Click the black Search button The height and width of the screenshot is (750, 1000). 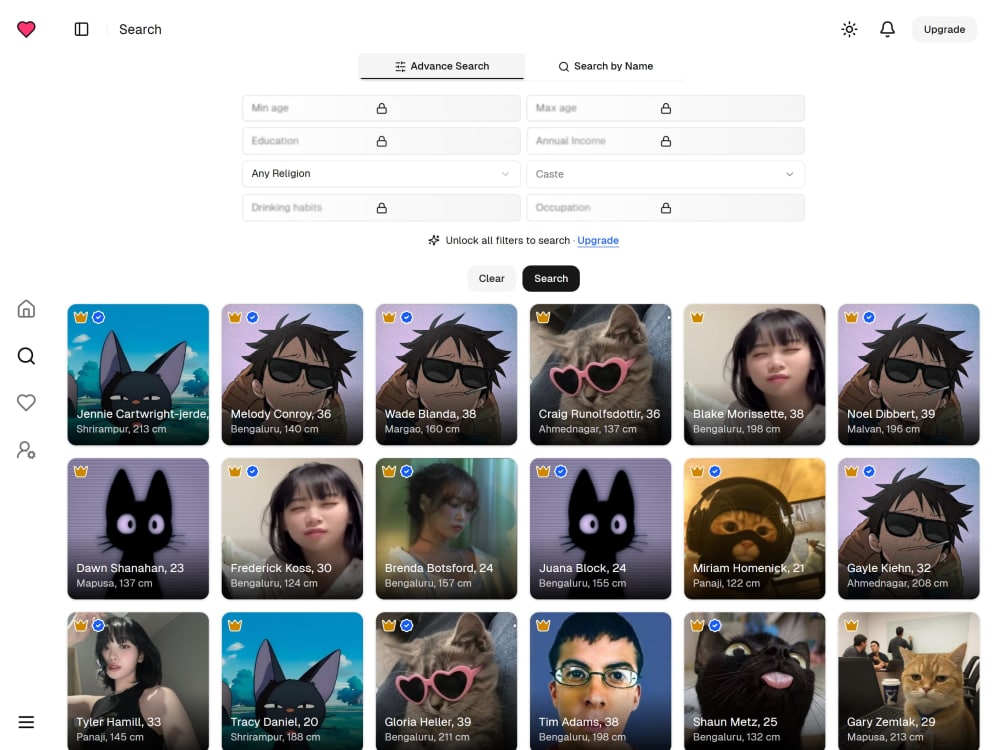[x=551, y=279]
